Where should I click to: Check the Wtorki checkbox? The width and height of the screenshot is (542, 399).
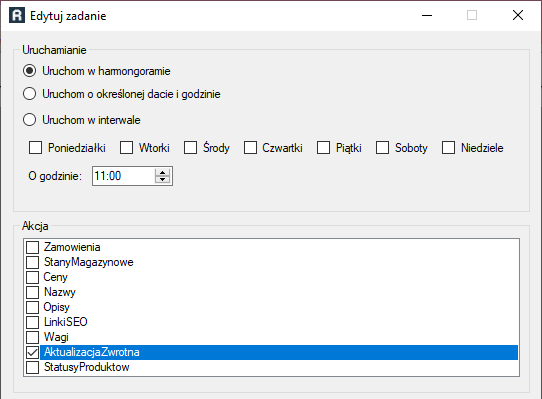(x=127, y=148)
